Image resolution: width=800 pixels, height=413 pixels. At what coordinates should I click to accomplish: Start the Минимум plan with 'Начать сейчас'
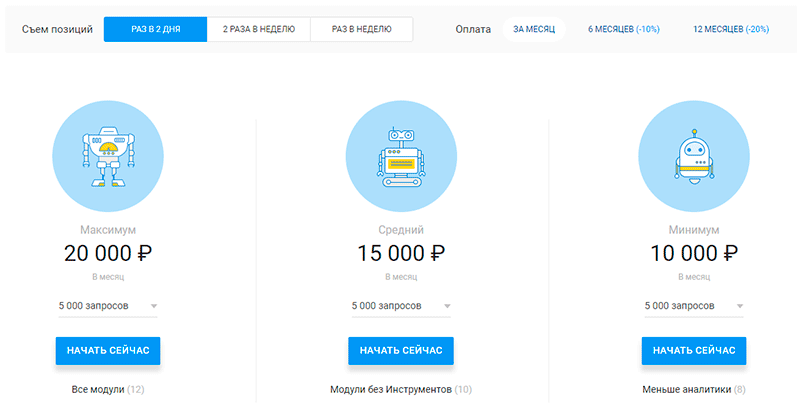coord(694,351)
